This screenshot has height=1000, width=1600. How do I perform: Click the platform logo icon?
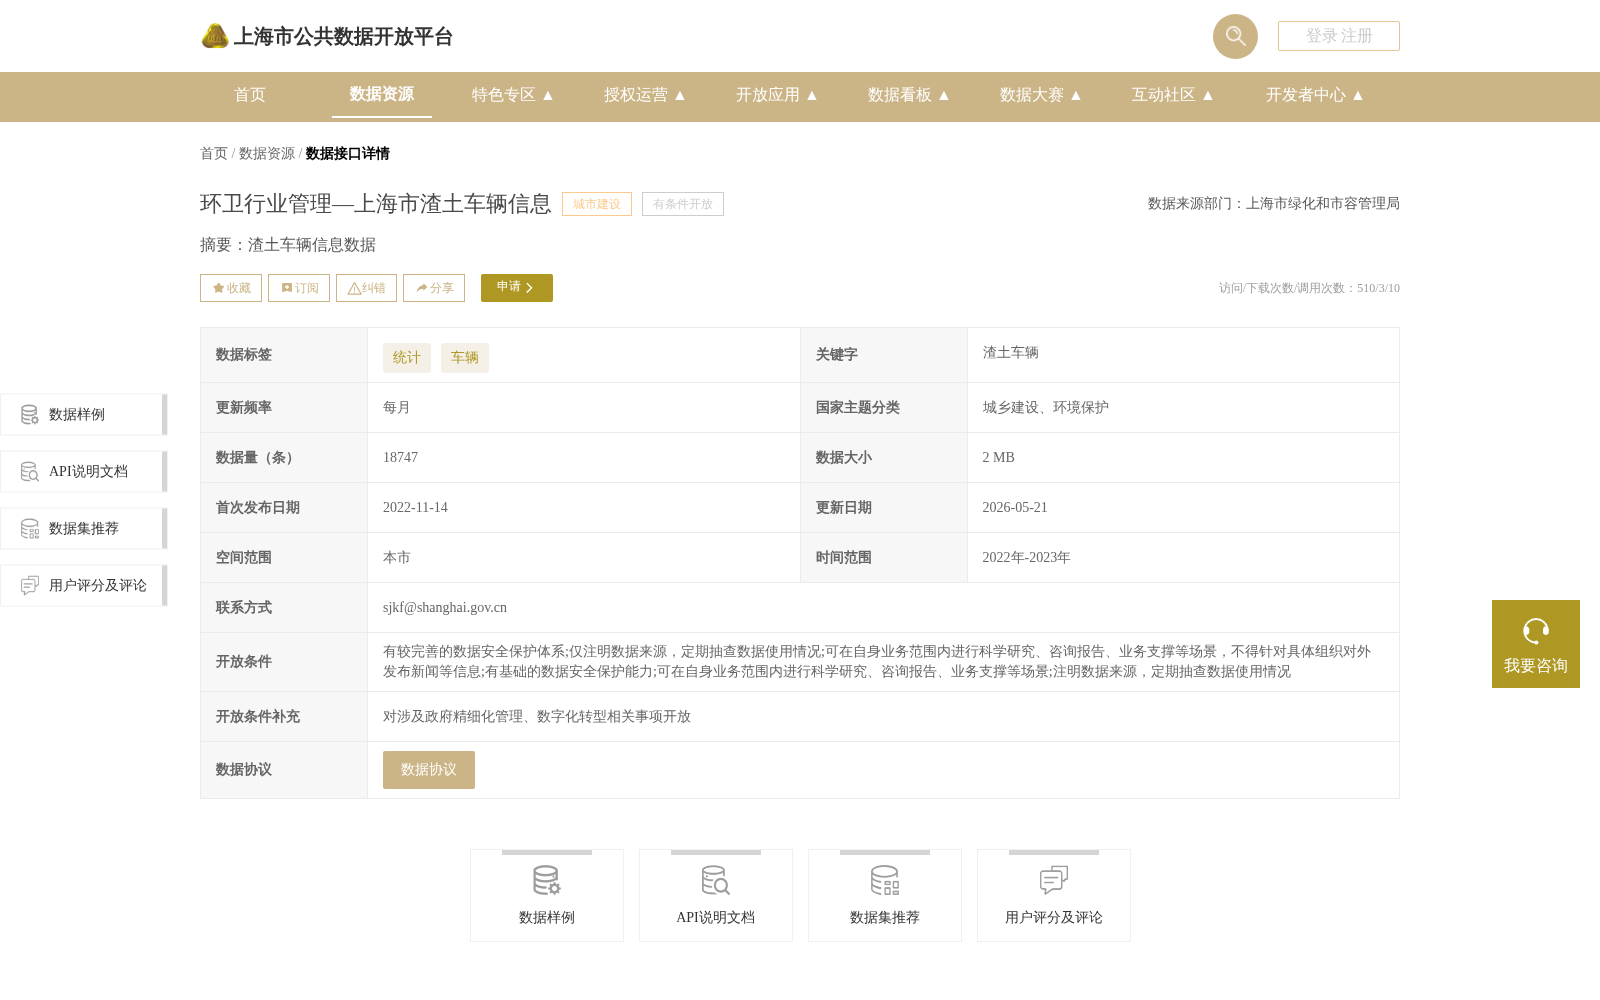coord(215,36)
